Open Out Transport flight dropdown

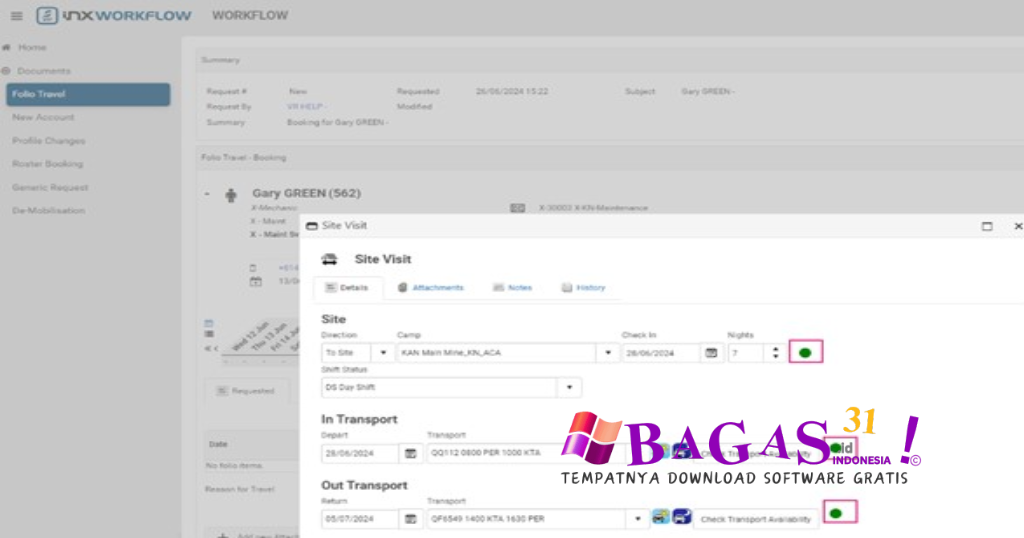click(x=637, y=520)
